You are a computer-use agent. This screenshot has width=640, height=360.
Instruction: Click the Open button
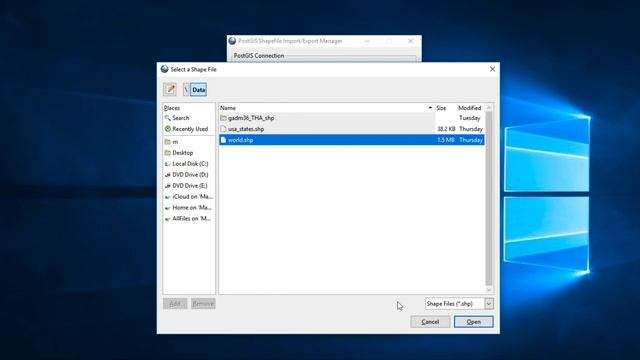(x=473, y=322)
